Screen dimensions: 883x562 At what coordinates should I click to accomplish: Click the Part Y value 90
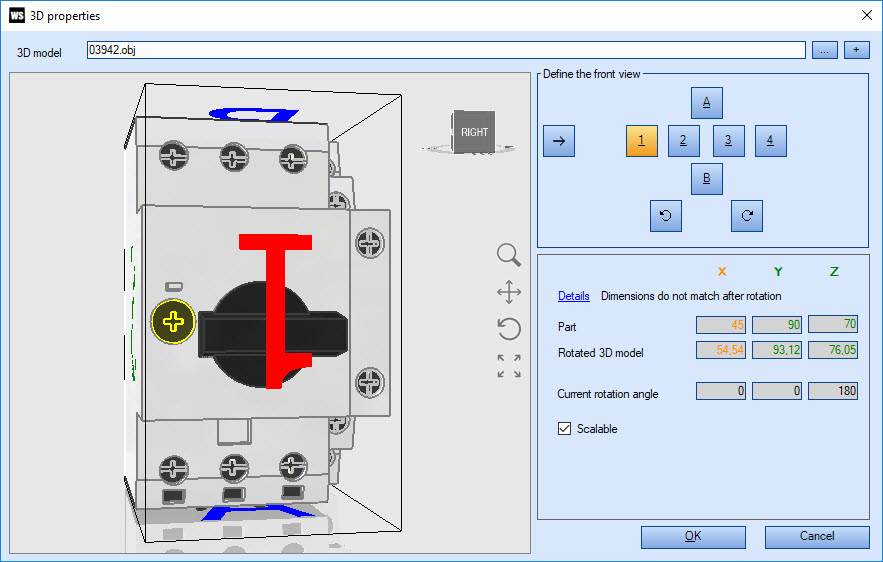tap(777, 324)
